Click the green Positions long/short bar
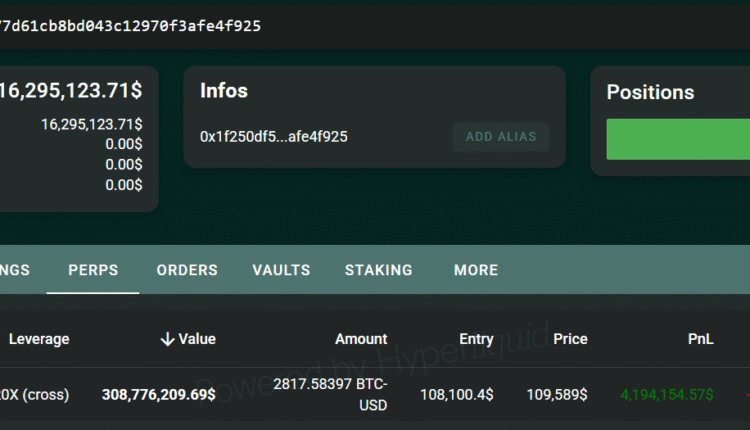The width and height of the screenshot is (750, 430). 678,139
